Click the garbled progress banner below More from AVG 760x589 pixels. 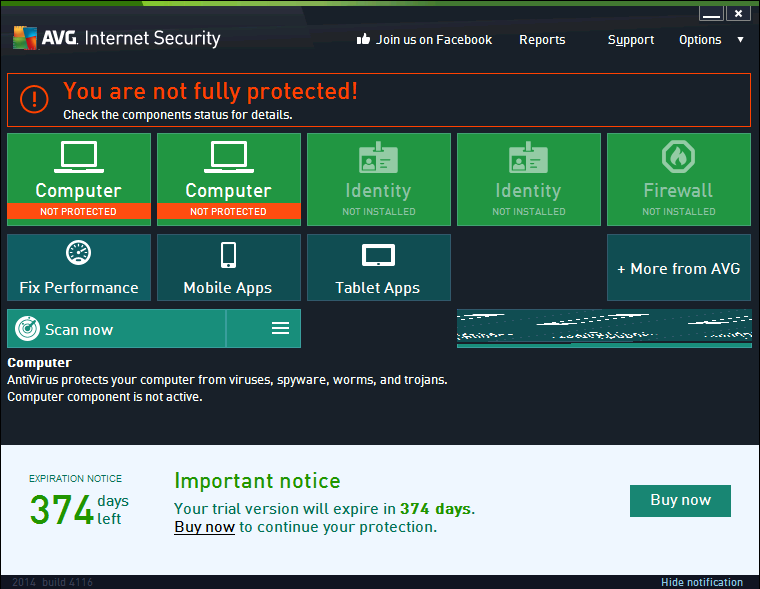click(604, 328)
